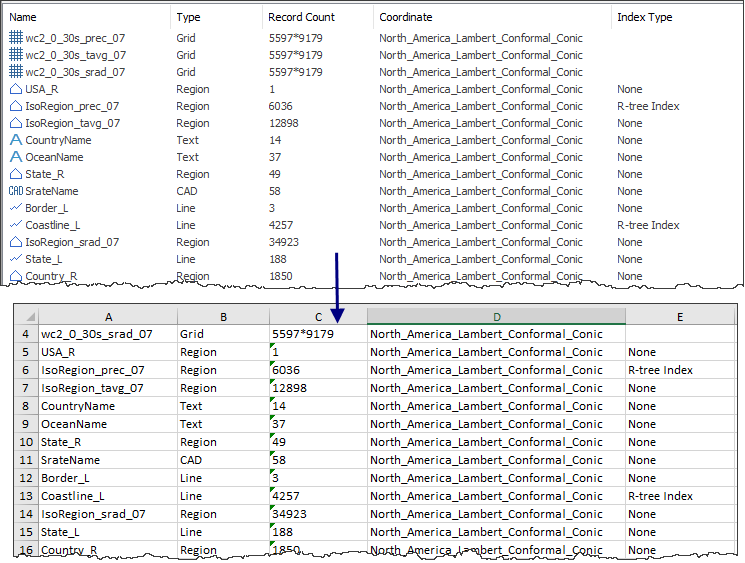The image size is (745, 563).
Task: Click the line icon next to Border_L
Action: [15, 208]
